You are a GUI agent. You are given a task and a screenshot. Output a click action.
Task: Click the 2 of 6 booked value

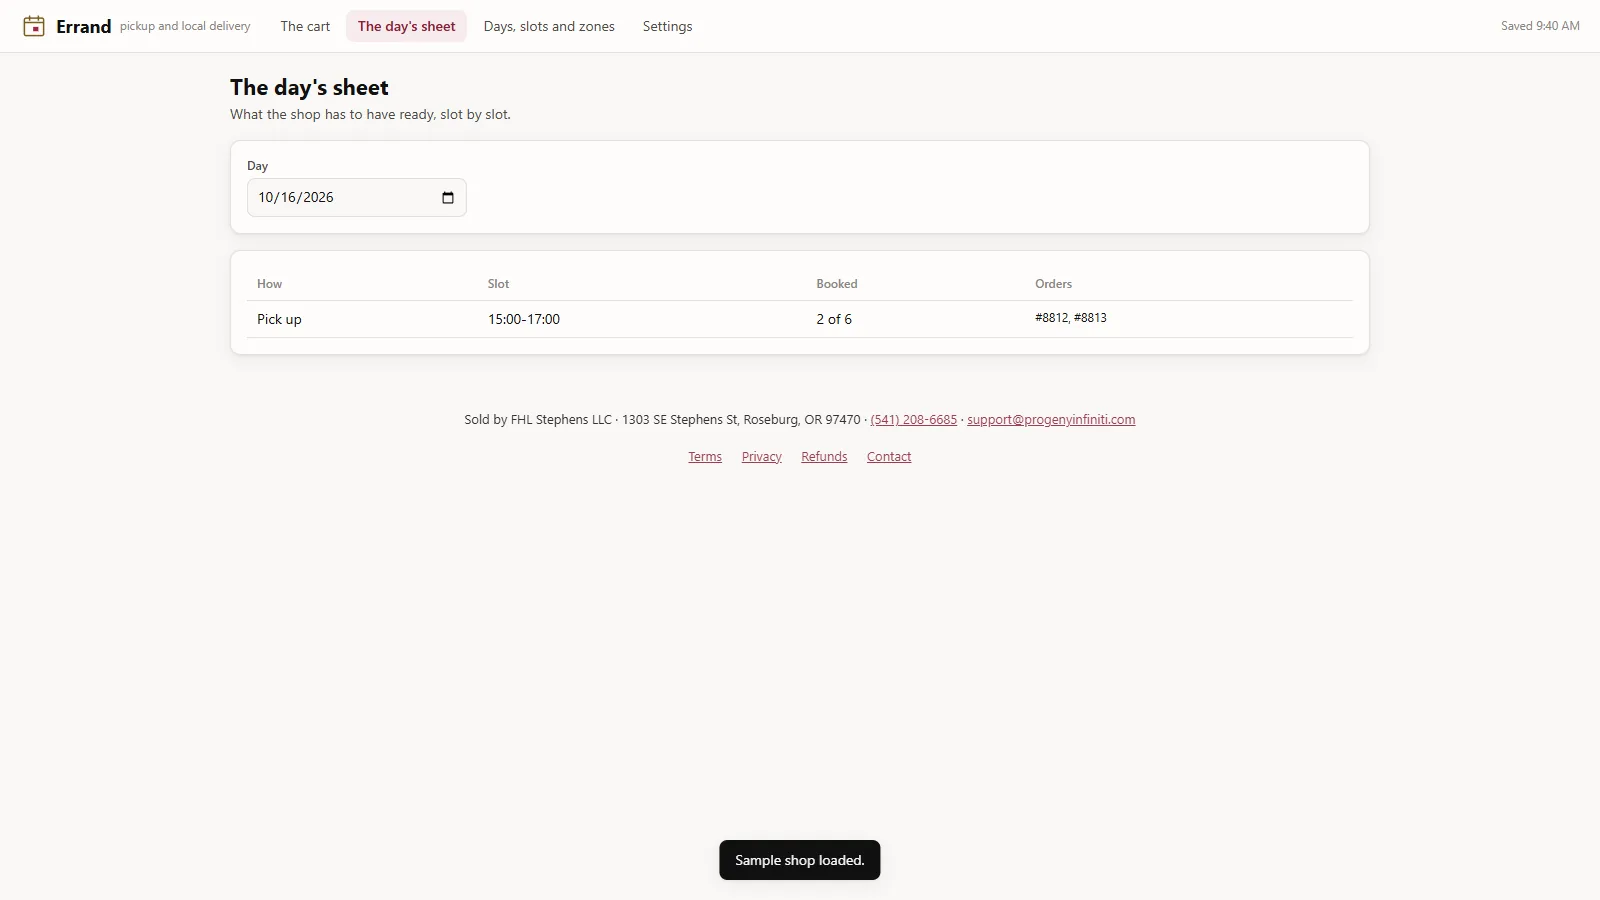(x=834, y=319)
